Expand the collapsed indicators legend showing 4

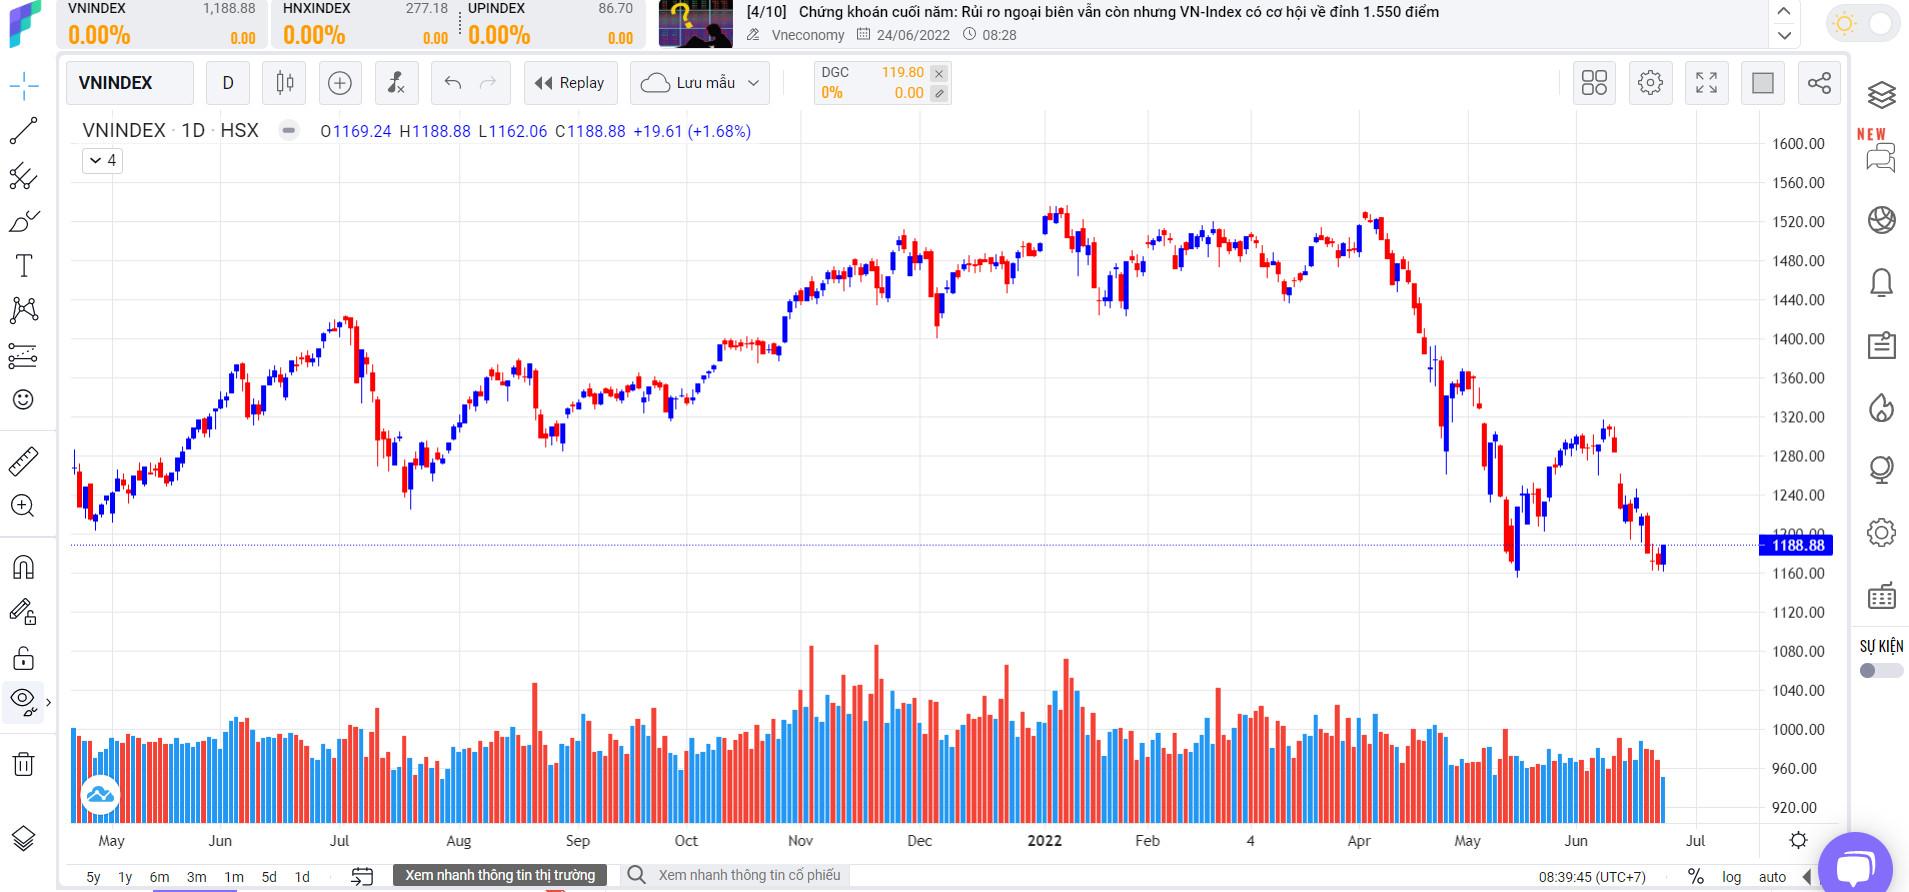[102, 160]
